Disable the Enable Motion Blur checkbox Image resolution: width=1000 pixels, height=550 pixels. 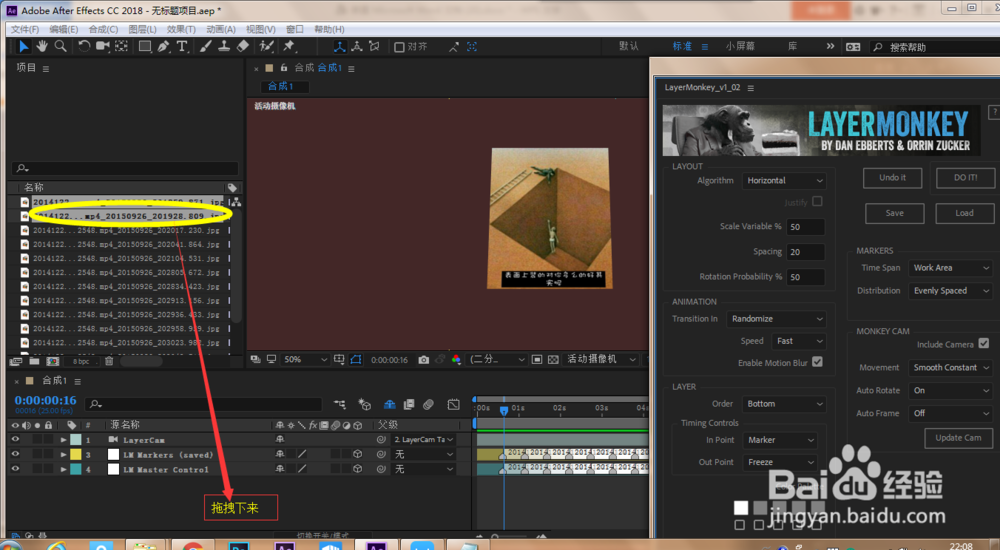(x=817, y=362)
